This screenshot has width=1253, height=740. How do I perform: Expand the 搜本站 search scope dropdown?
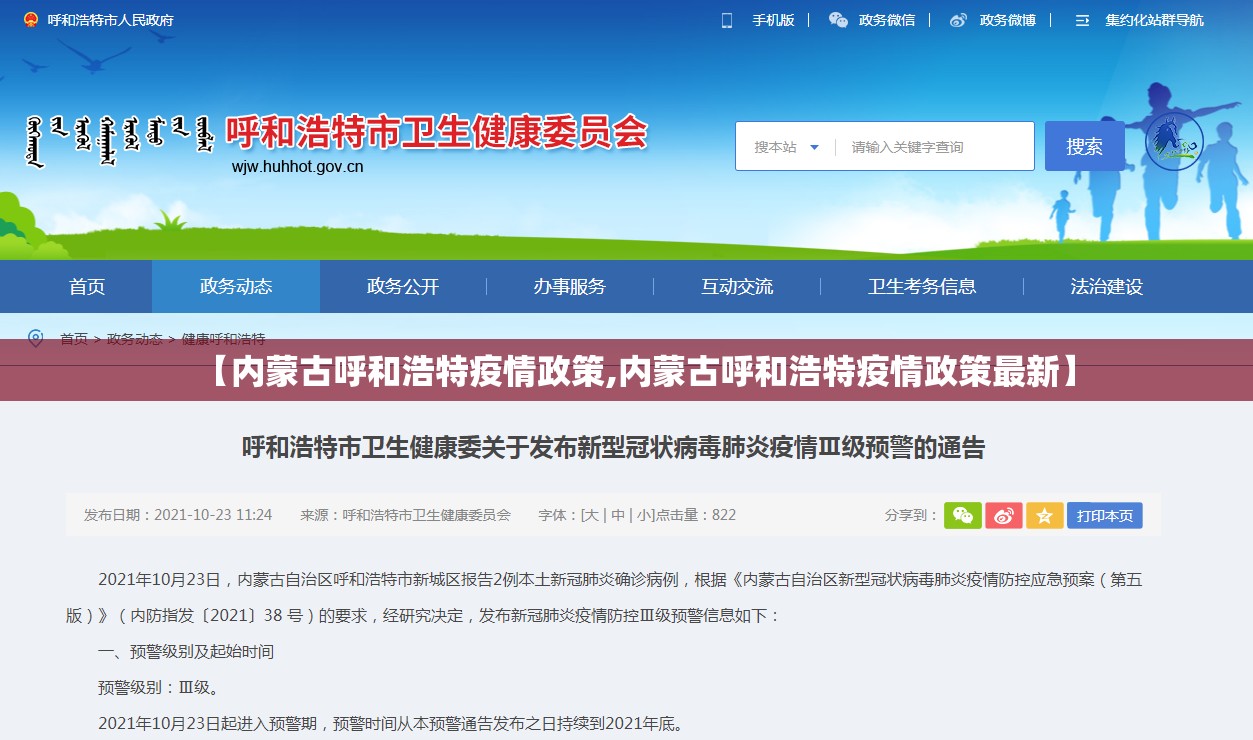(786, 147)
